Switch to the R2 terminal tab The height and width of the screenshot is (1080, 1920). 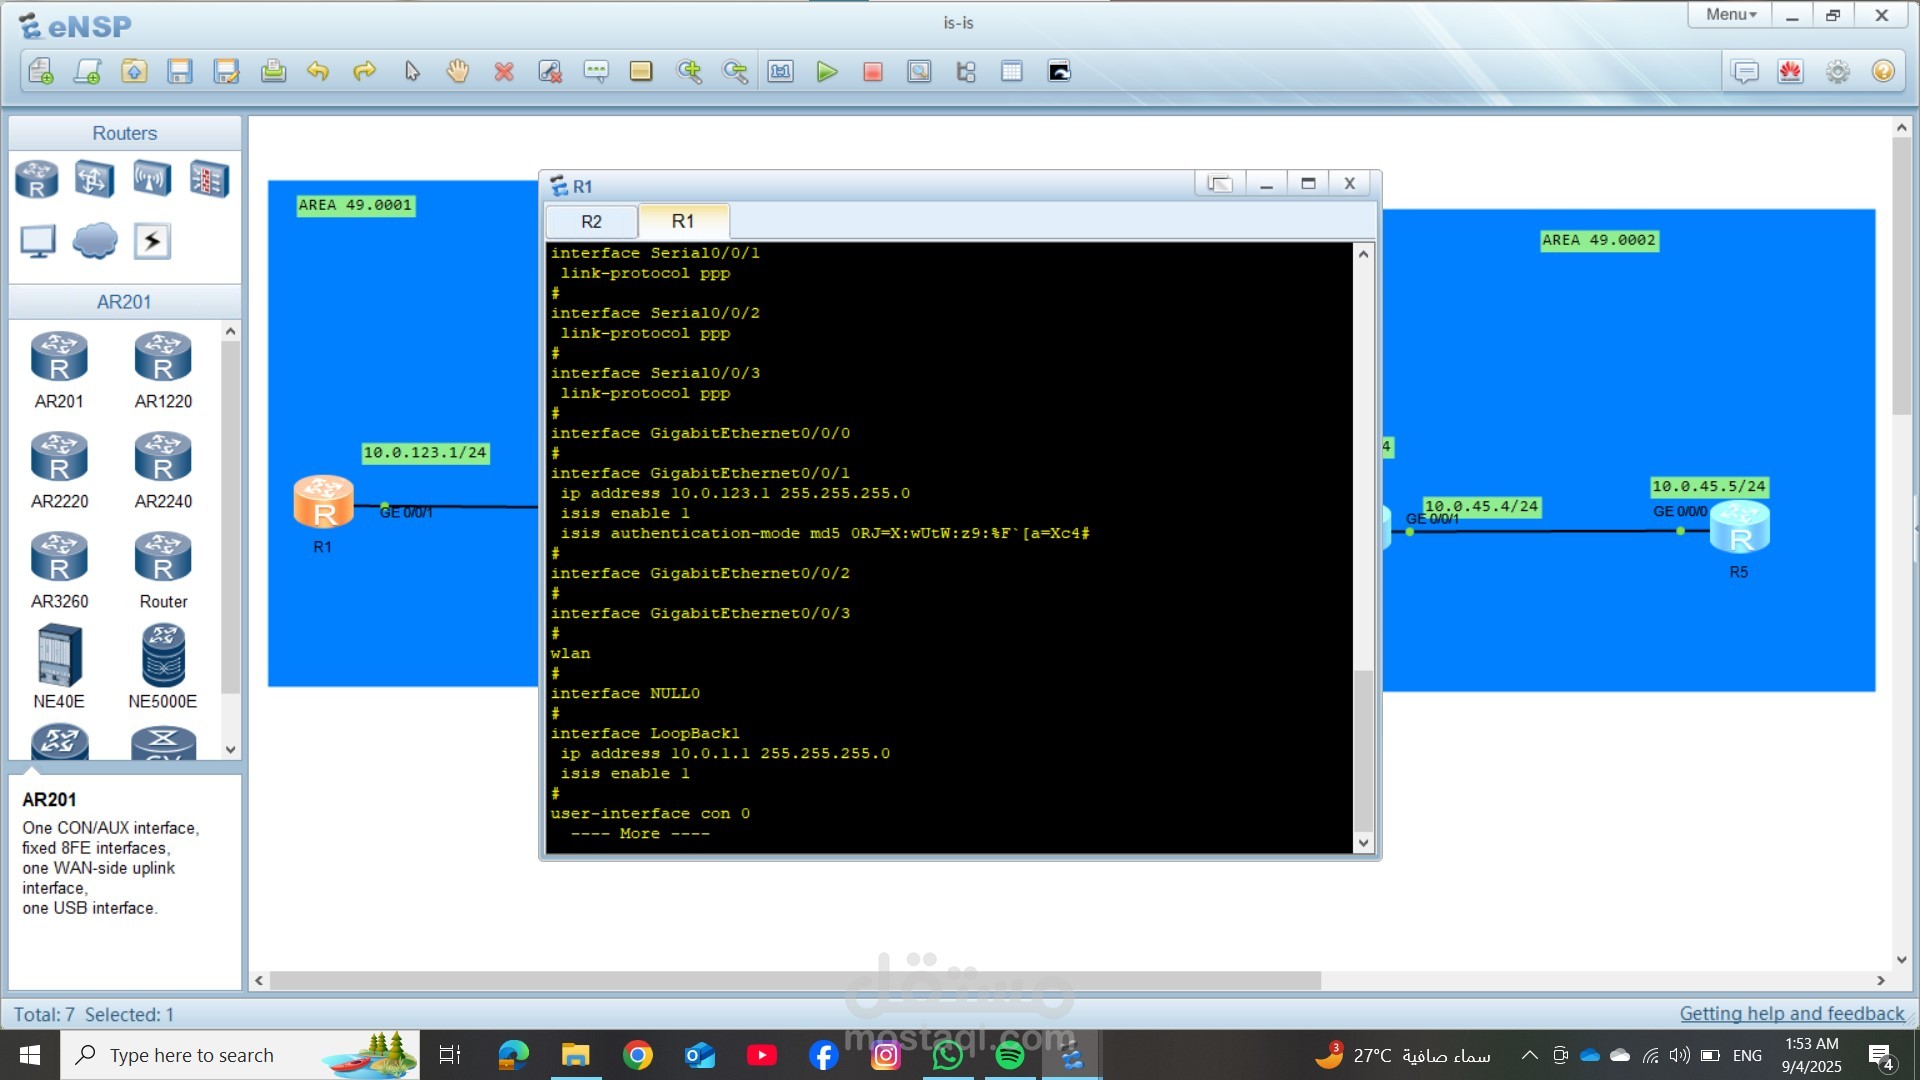[591, 222]
